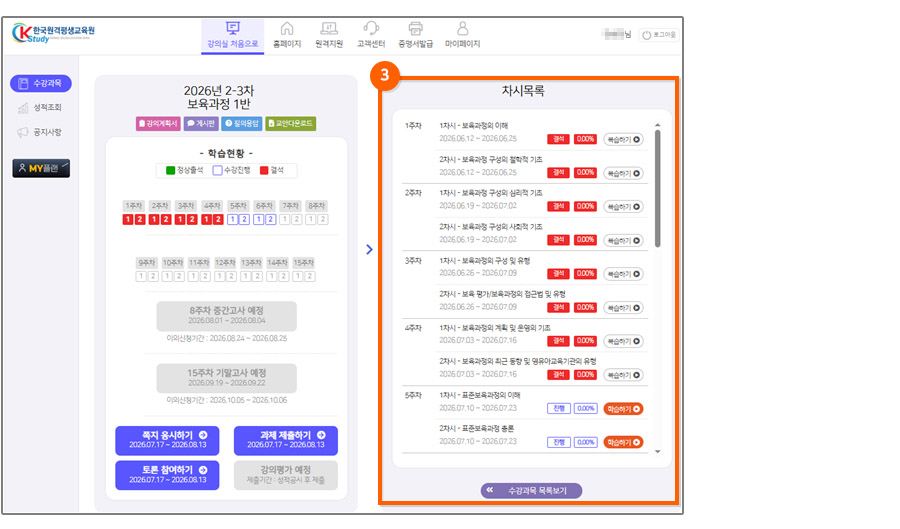900x529 pixels.
Task: Click the outlined 수강진행 legend swatch
Action: 217,170
